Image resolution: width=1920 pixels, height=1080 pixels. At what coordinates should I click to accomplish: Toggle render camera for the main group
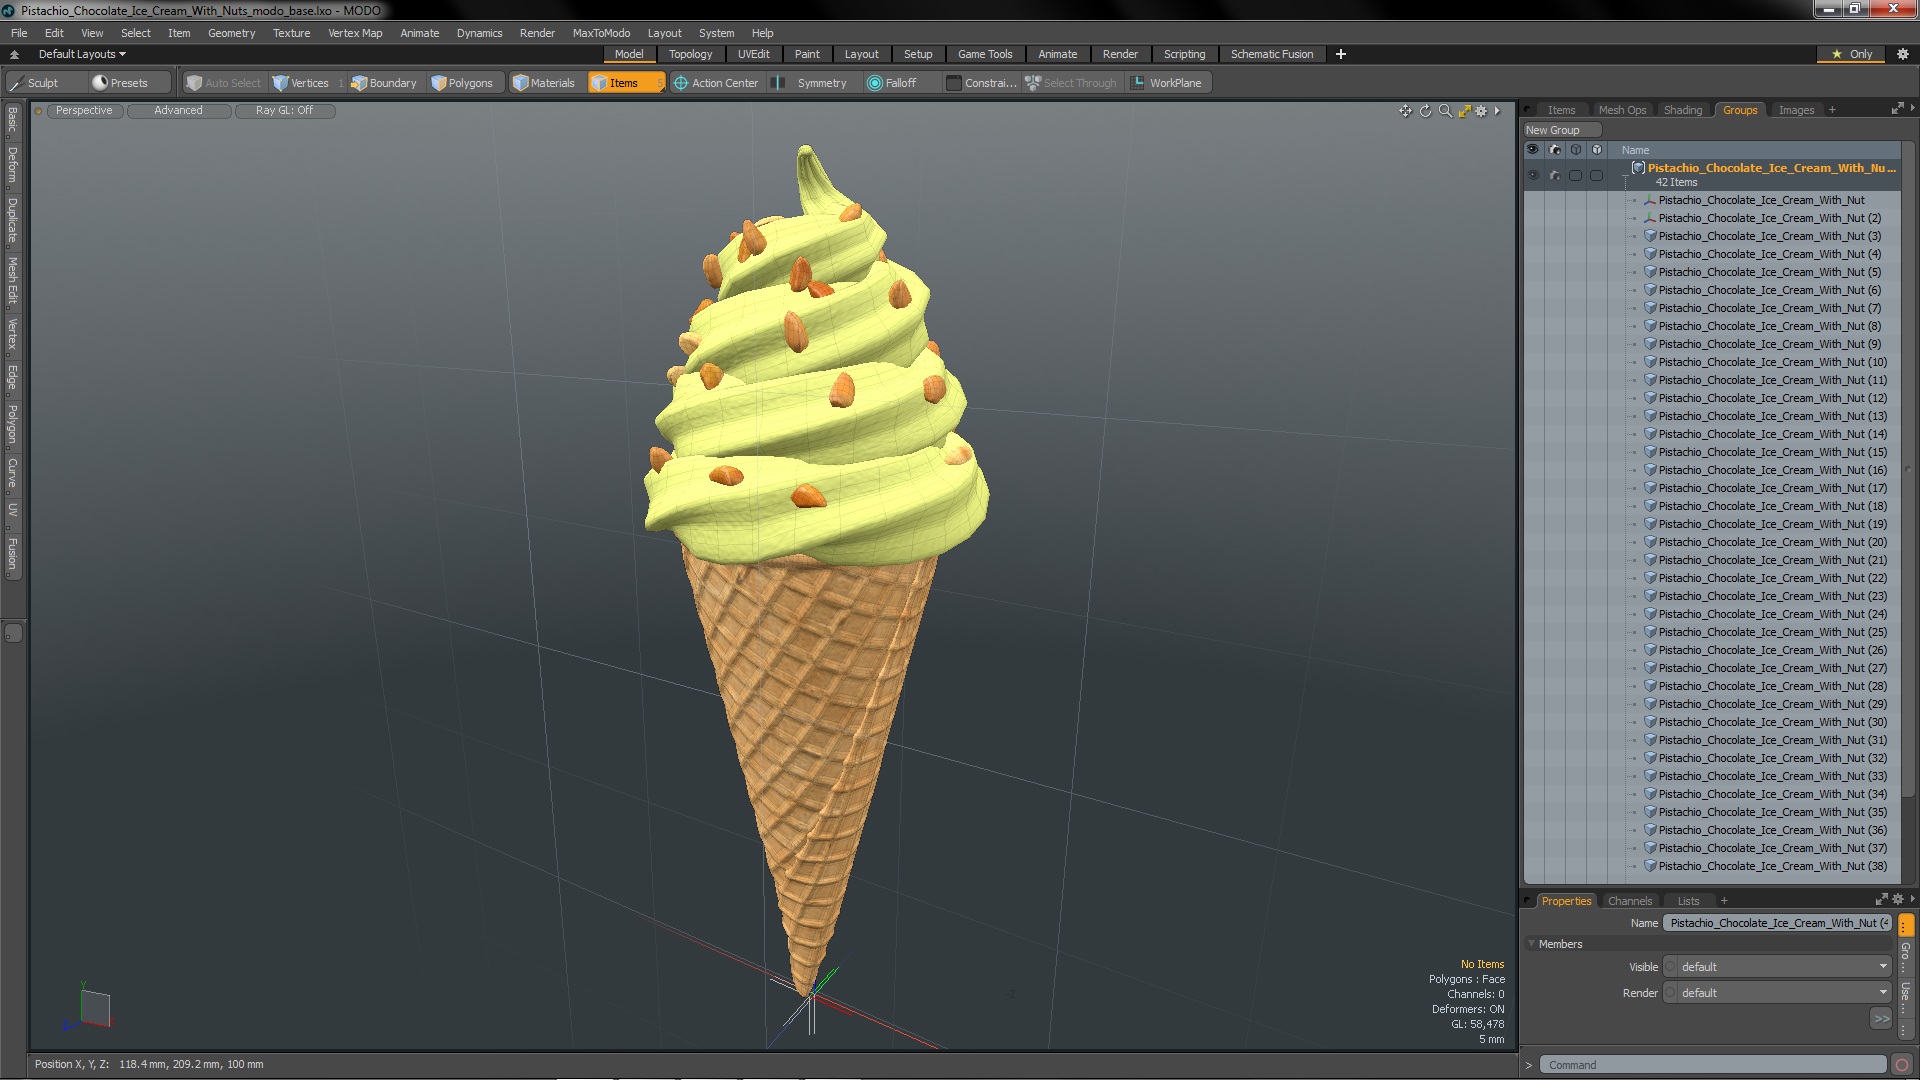(x=1554, y=175)
